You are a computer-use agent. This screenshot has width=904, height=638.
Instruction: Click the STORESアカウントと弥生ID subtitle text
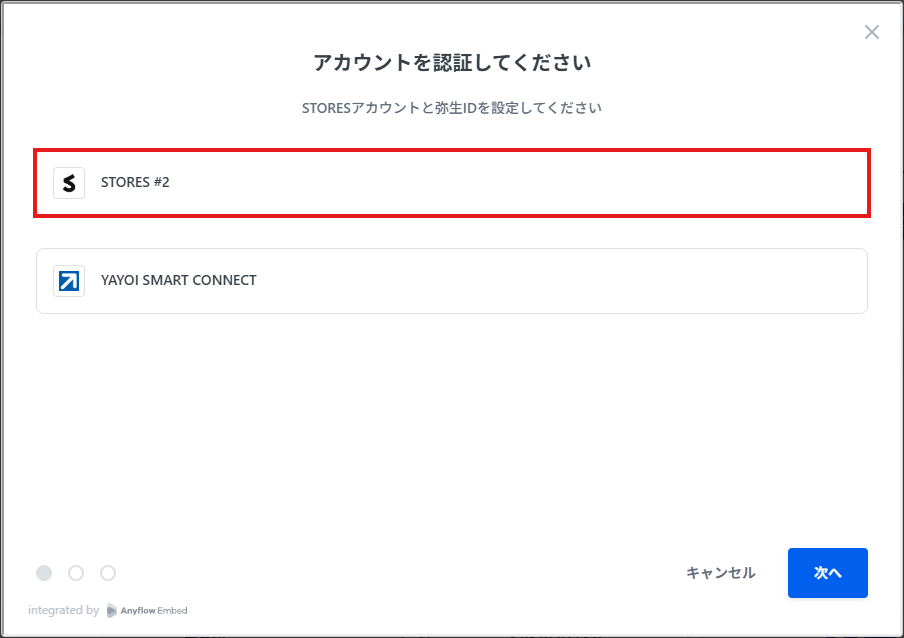click(452, 108)
